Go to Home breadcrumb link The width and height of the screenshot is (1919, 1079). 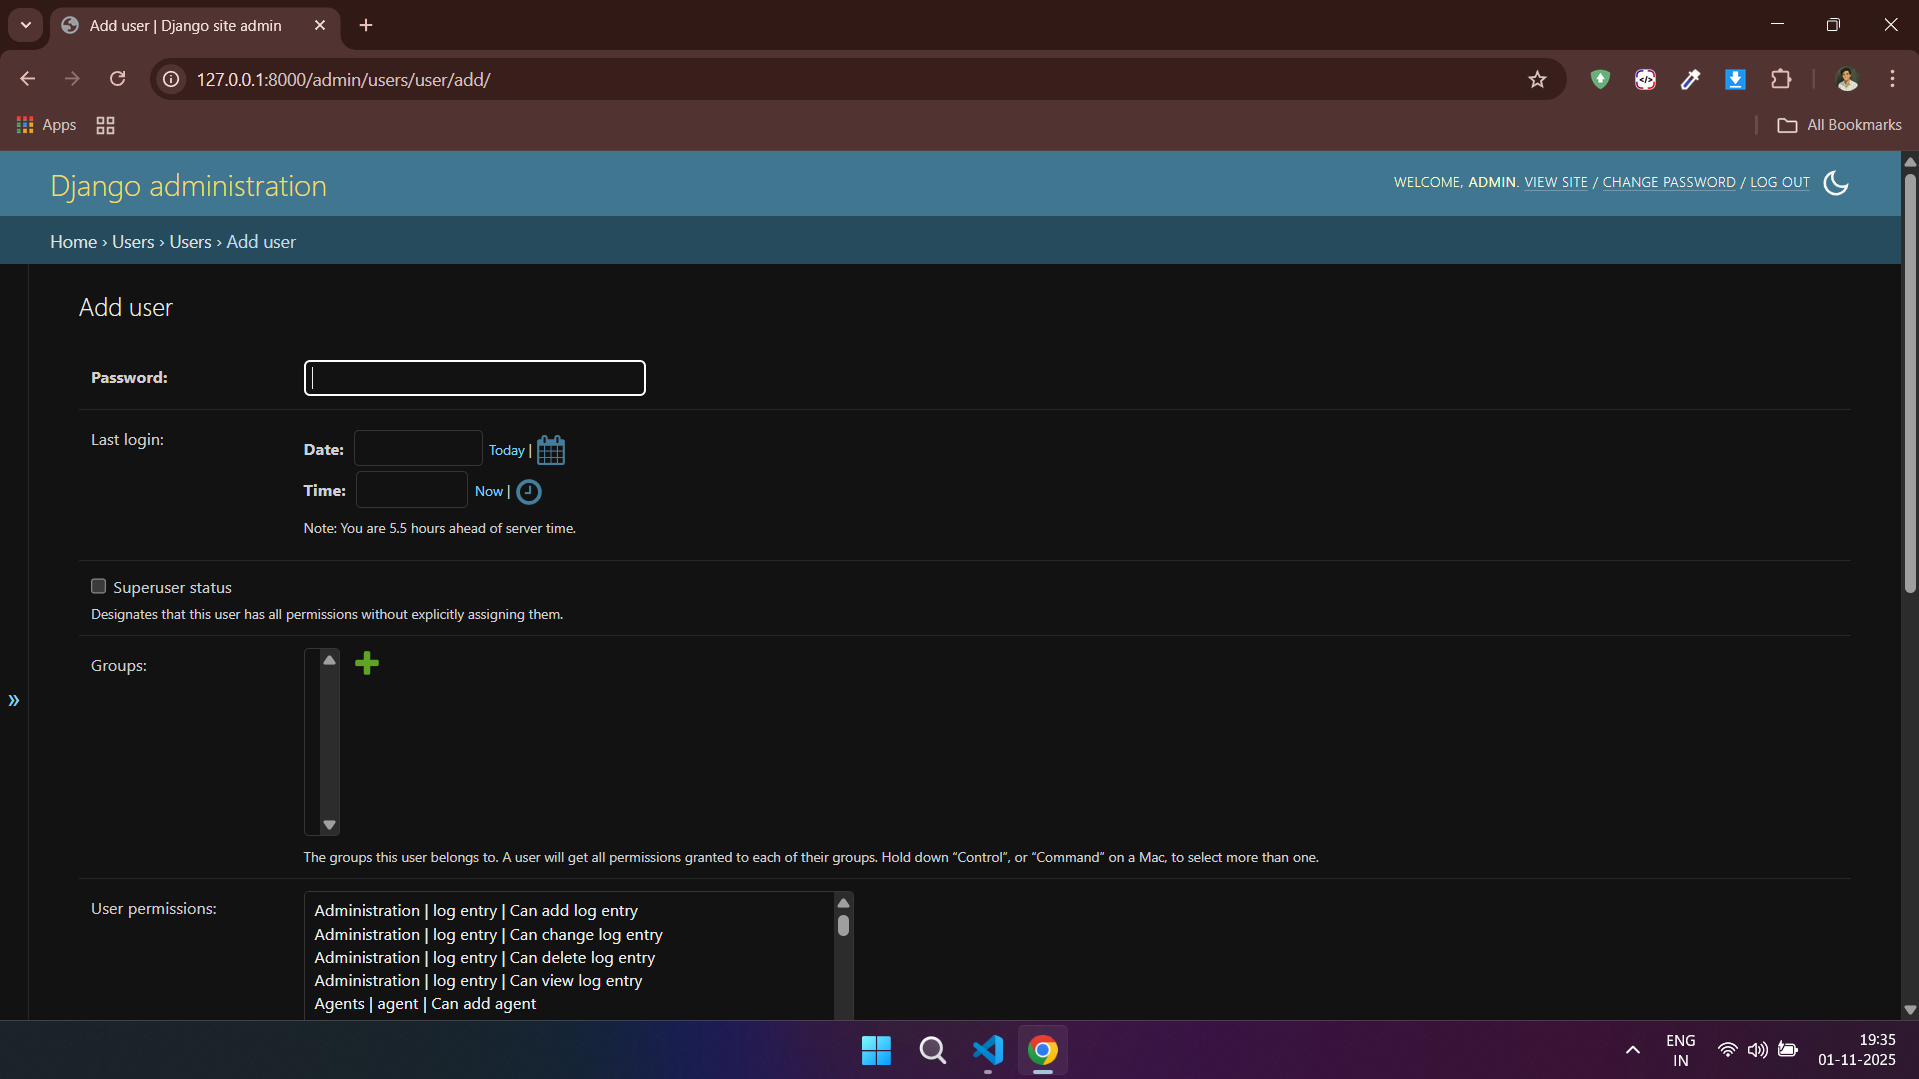click(74, 242)
